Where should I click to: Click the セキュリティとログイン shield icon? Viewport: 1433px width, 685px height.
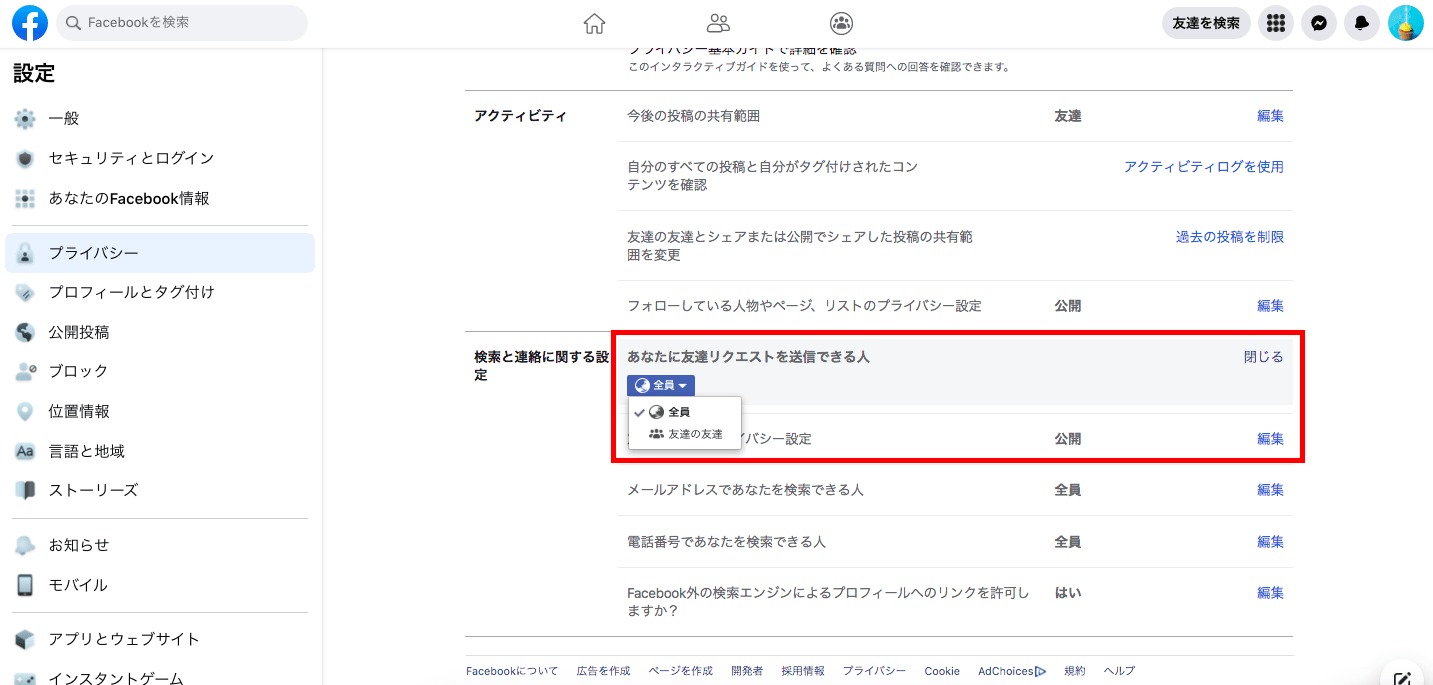(x=25, y=159)
